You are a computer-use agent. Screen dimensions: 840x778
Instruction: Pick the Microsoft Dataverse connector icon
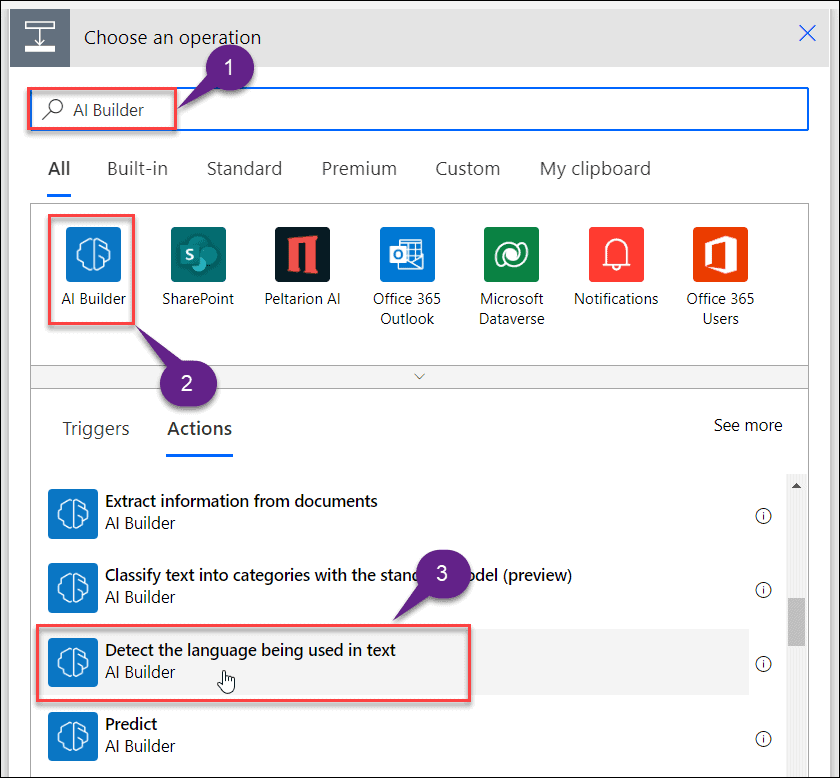(511, 254)
